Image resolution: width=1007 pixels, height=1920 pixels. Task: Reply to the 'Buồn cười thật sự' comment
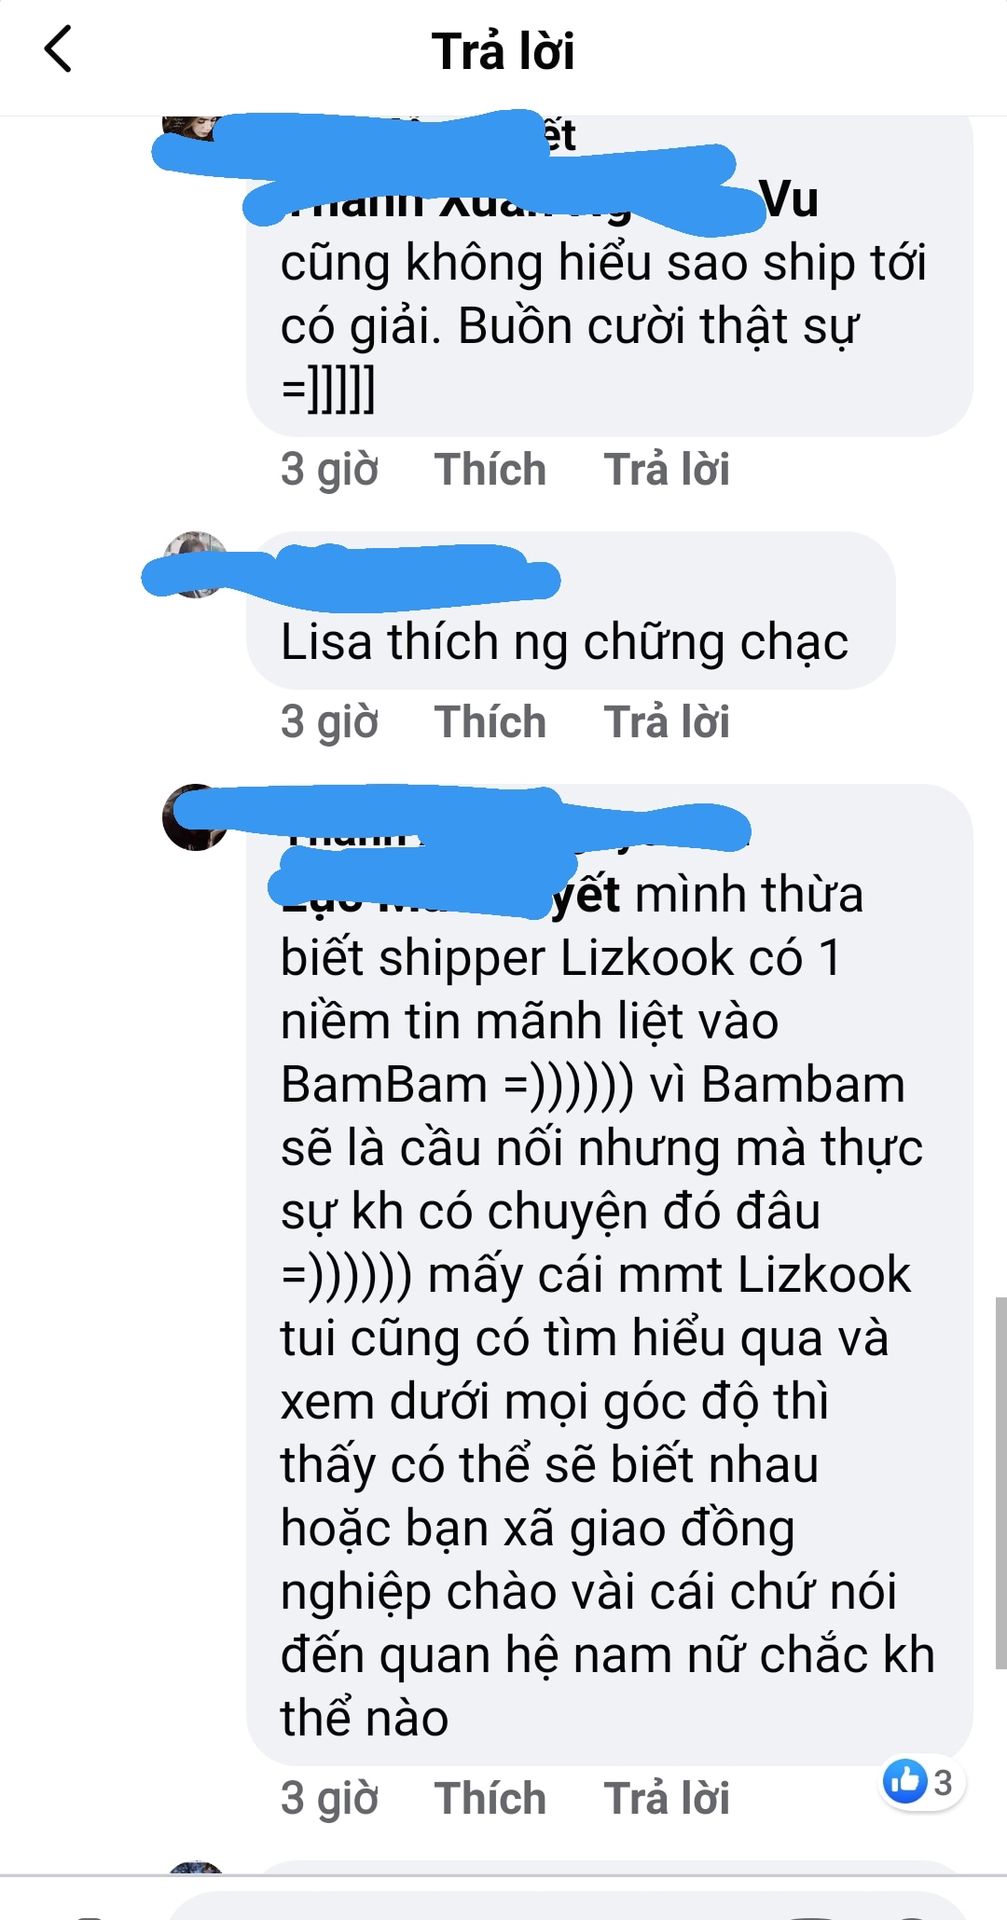pyautogui.click(x=667, y=469)
